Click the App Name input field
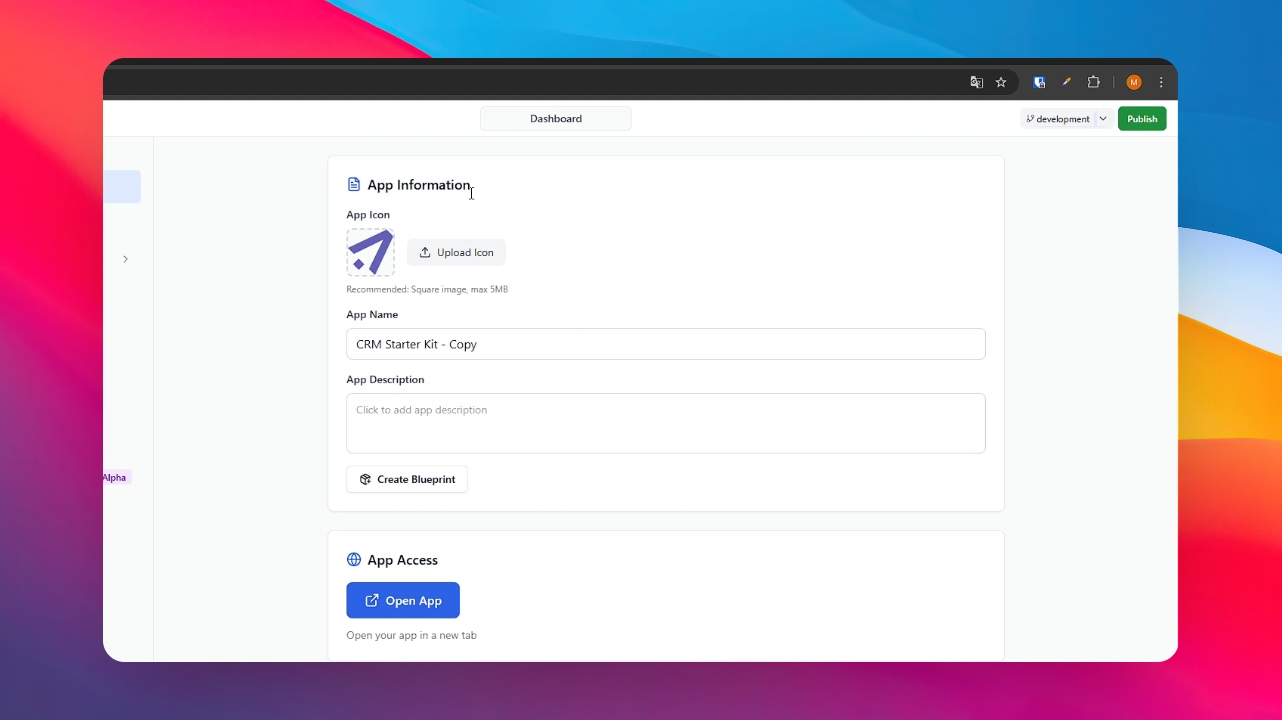Viewport: 1282px width, 720px height. (x=666, y=344)
